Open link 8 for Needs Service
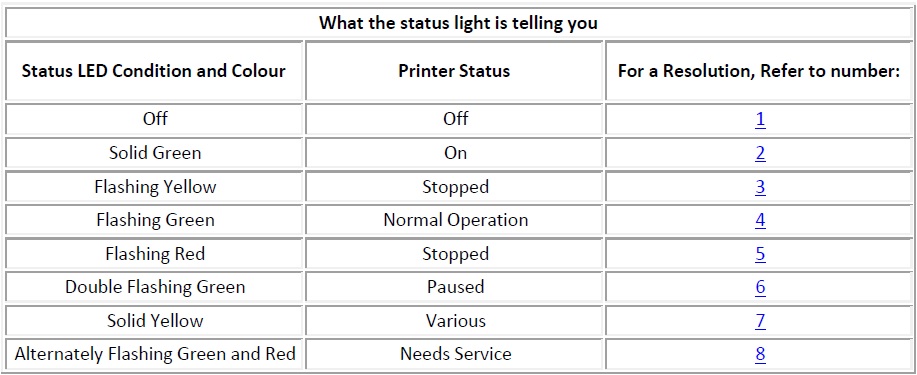The width and height of the screenshot is (917, 375). pyautogui.click(x=760, y=355)
